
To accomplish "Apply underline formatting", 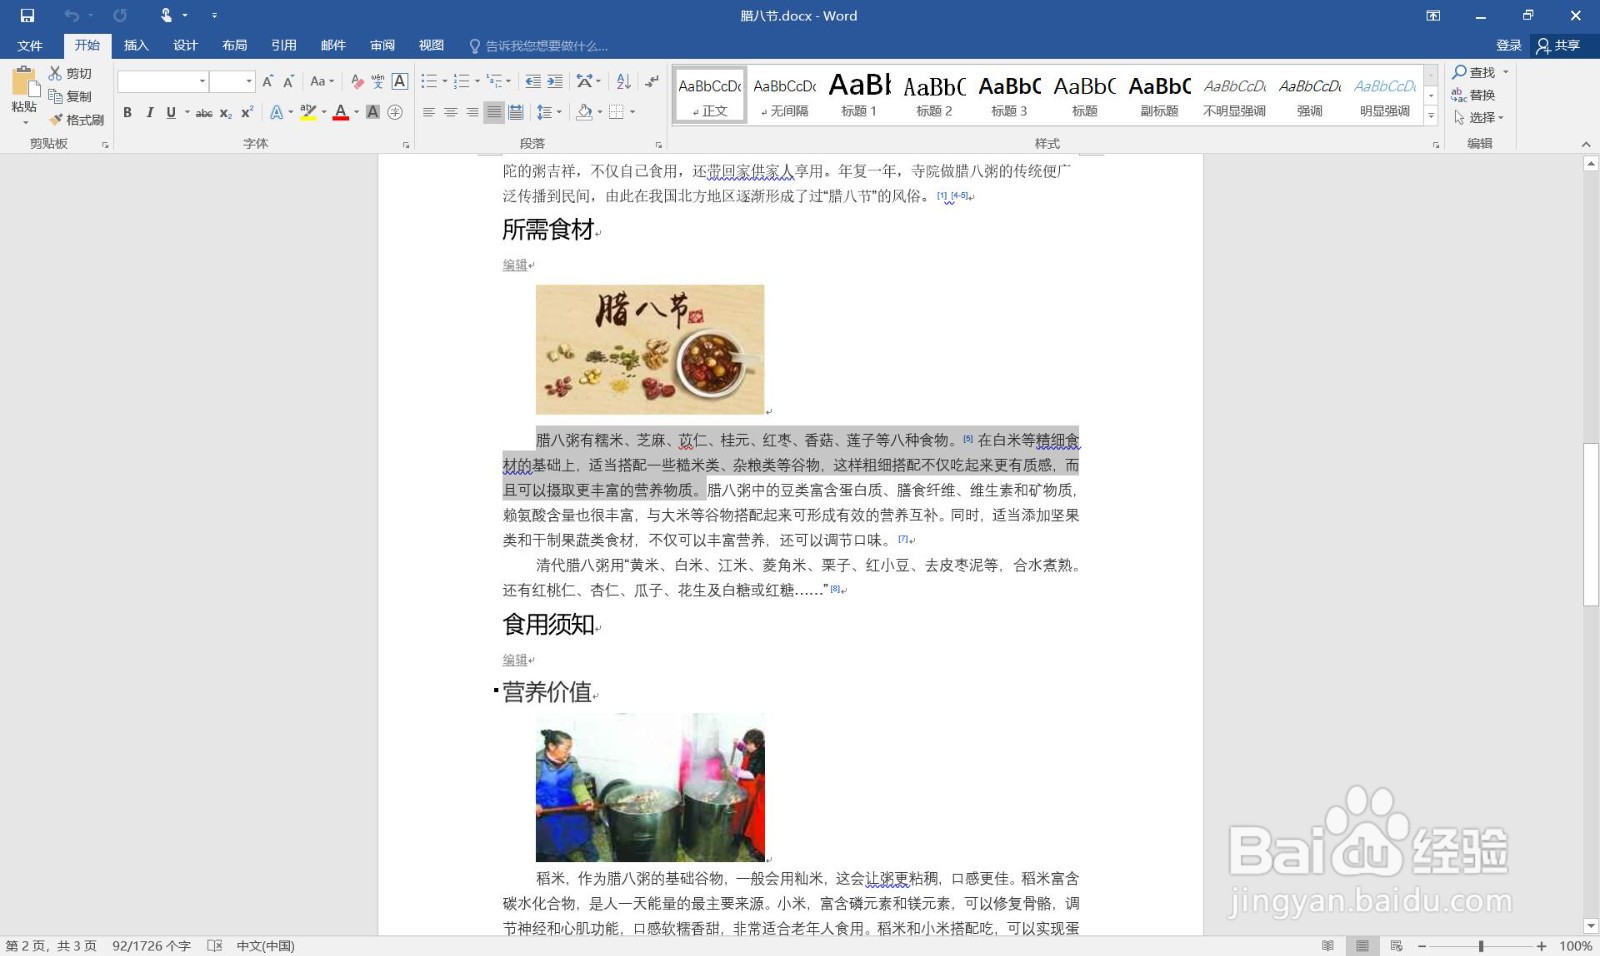I will point(170,113).
